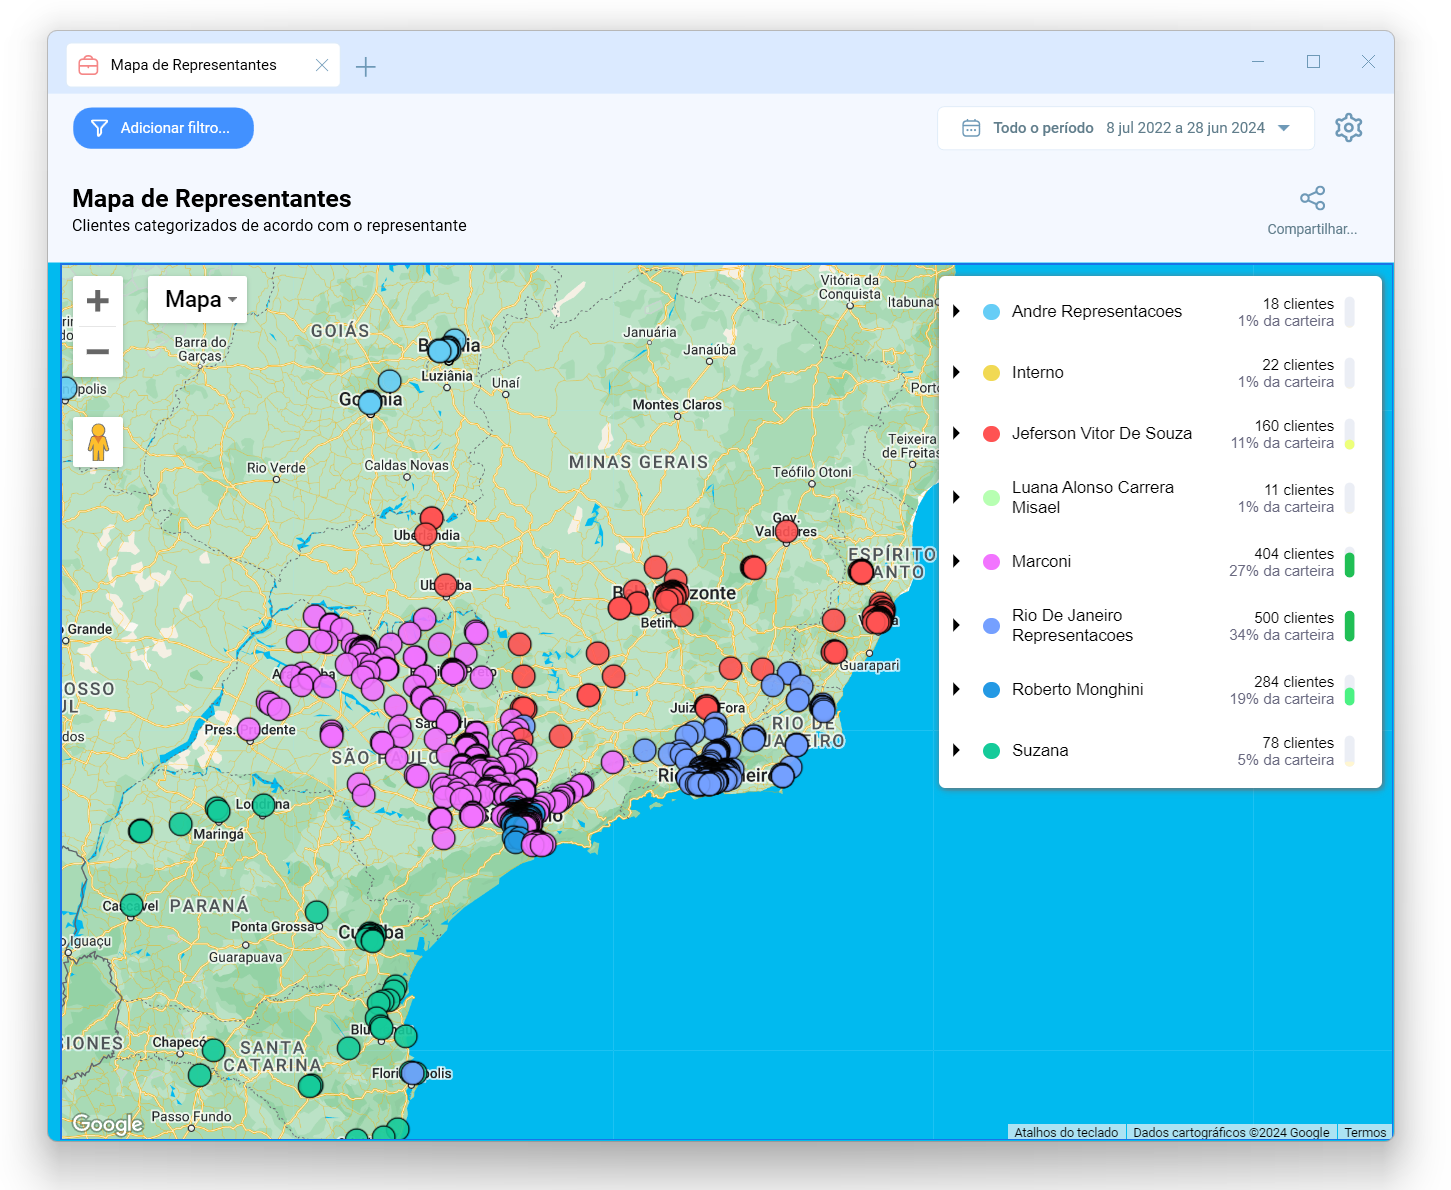Click the periwinkle Rio De Janeiro color dot

click(x=991, y=626)
